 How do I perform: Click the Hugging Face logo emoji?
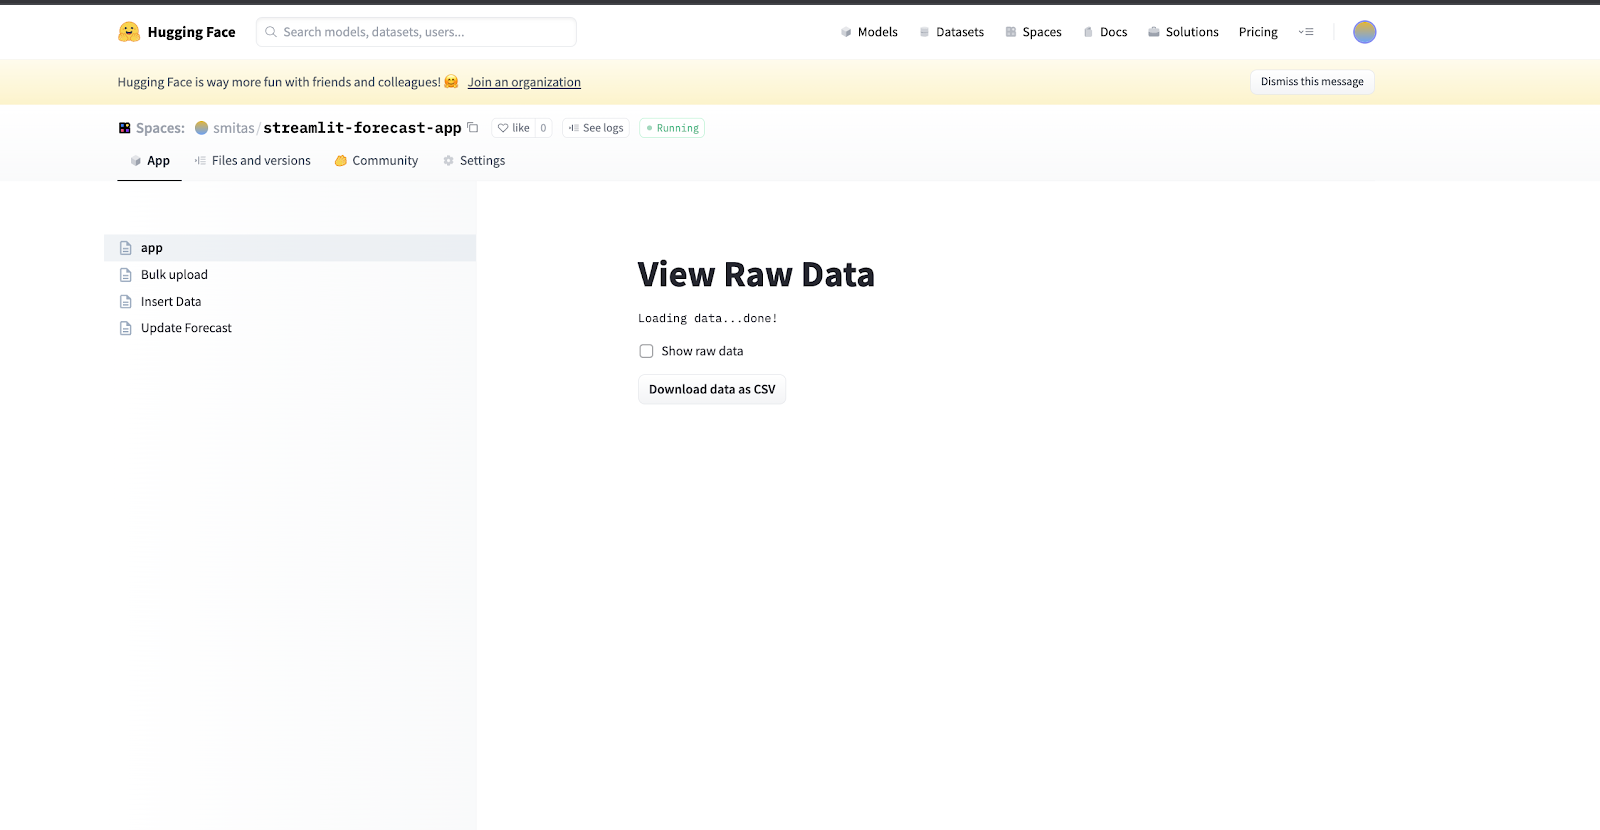click(129, 32)
